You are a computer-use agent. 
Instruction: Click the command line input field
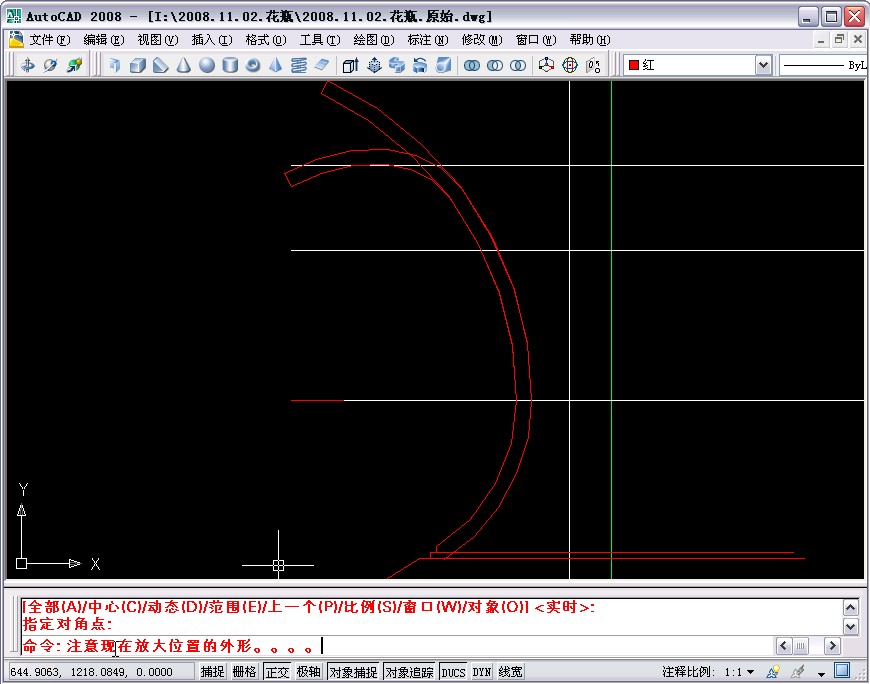[x=398, y=646]
